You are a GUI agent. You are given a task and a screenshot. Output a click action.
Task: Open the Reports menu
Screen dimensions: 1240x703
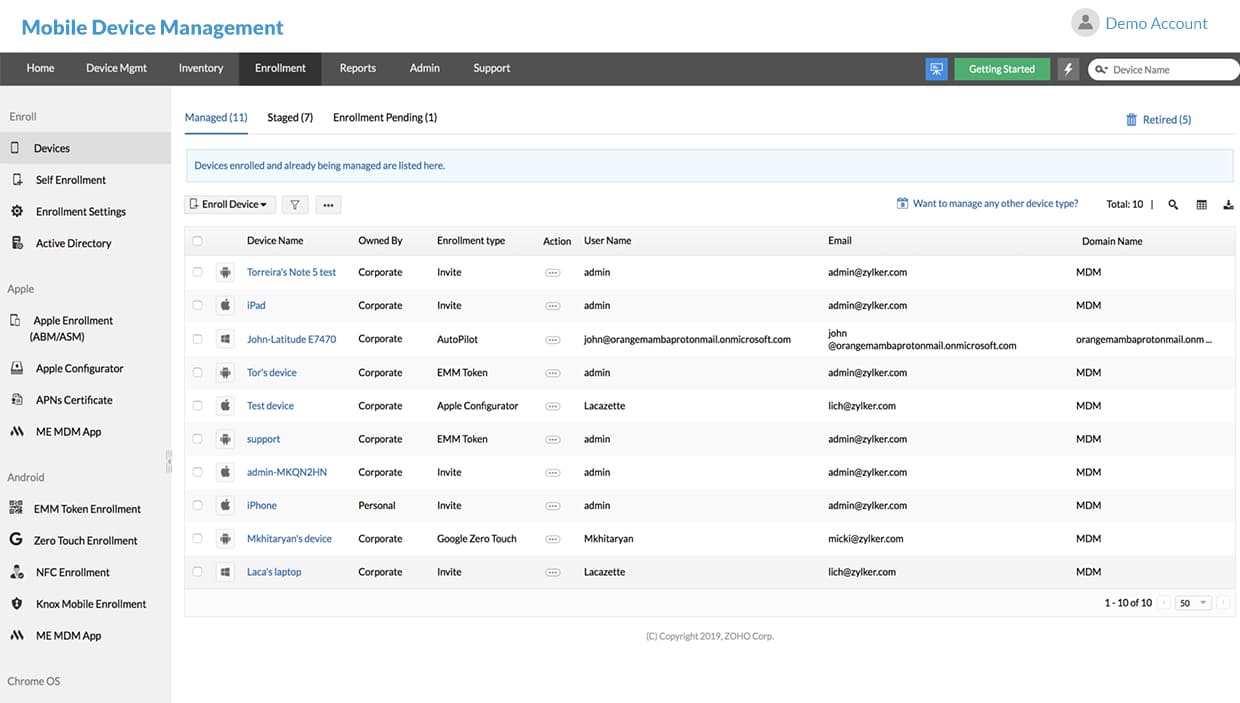point(357,68)
